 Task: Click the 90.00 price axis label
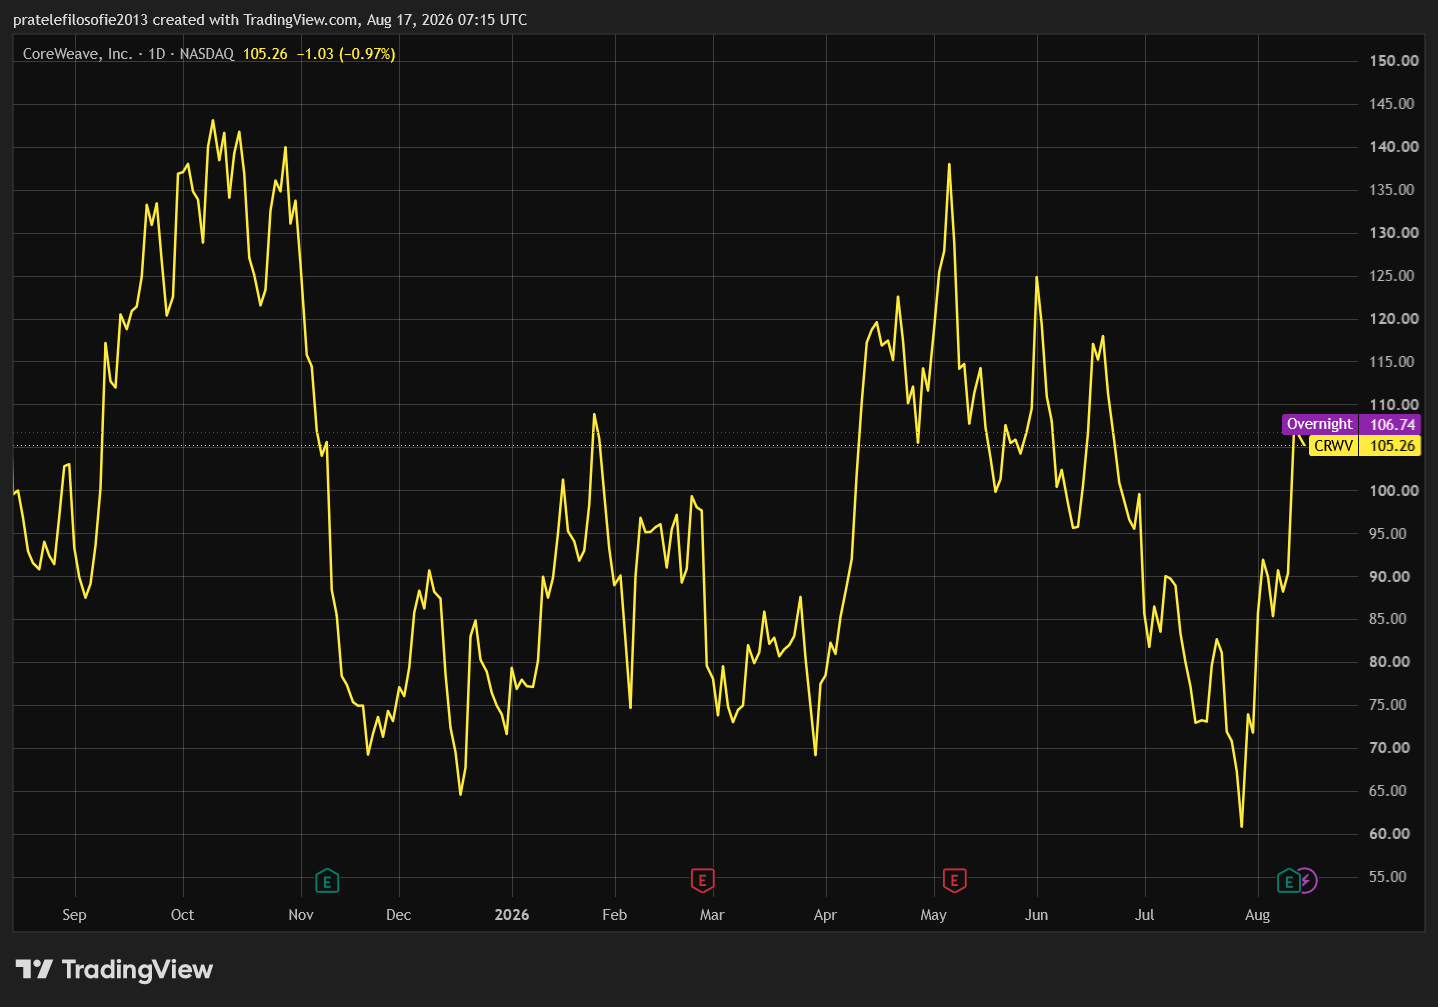pyautogui.click(x=1390, y=577)
